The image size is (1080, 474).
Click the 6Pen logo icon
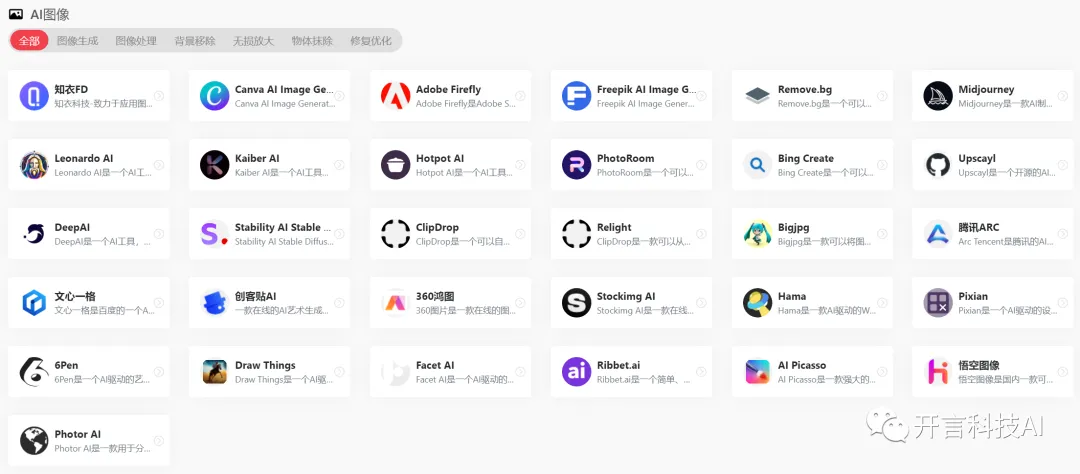[x=34, y=371]
